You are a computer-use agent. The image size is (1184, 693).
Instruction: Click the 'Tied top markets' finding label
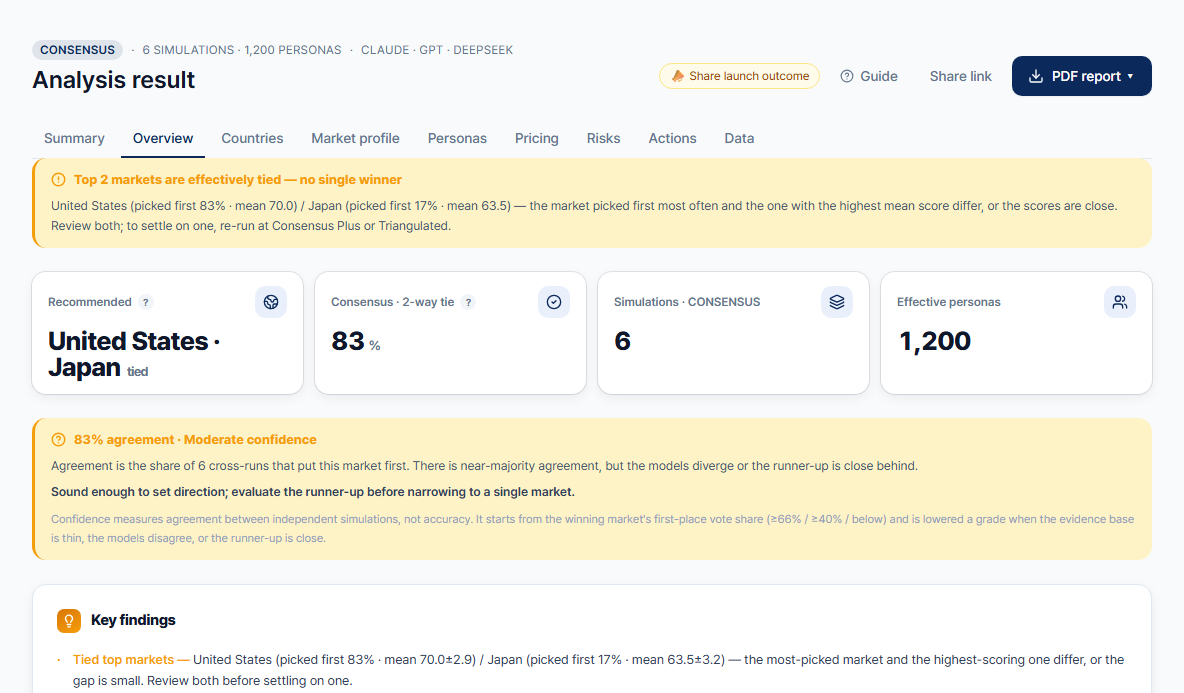(123, 660)
